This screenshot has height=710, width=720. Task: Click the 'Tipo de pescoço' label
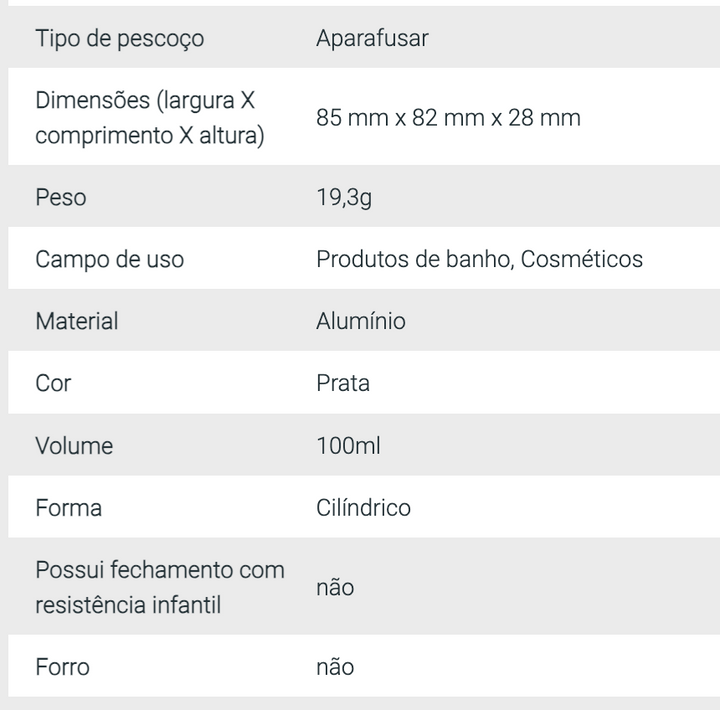pos(119,38)
